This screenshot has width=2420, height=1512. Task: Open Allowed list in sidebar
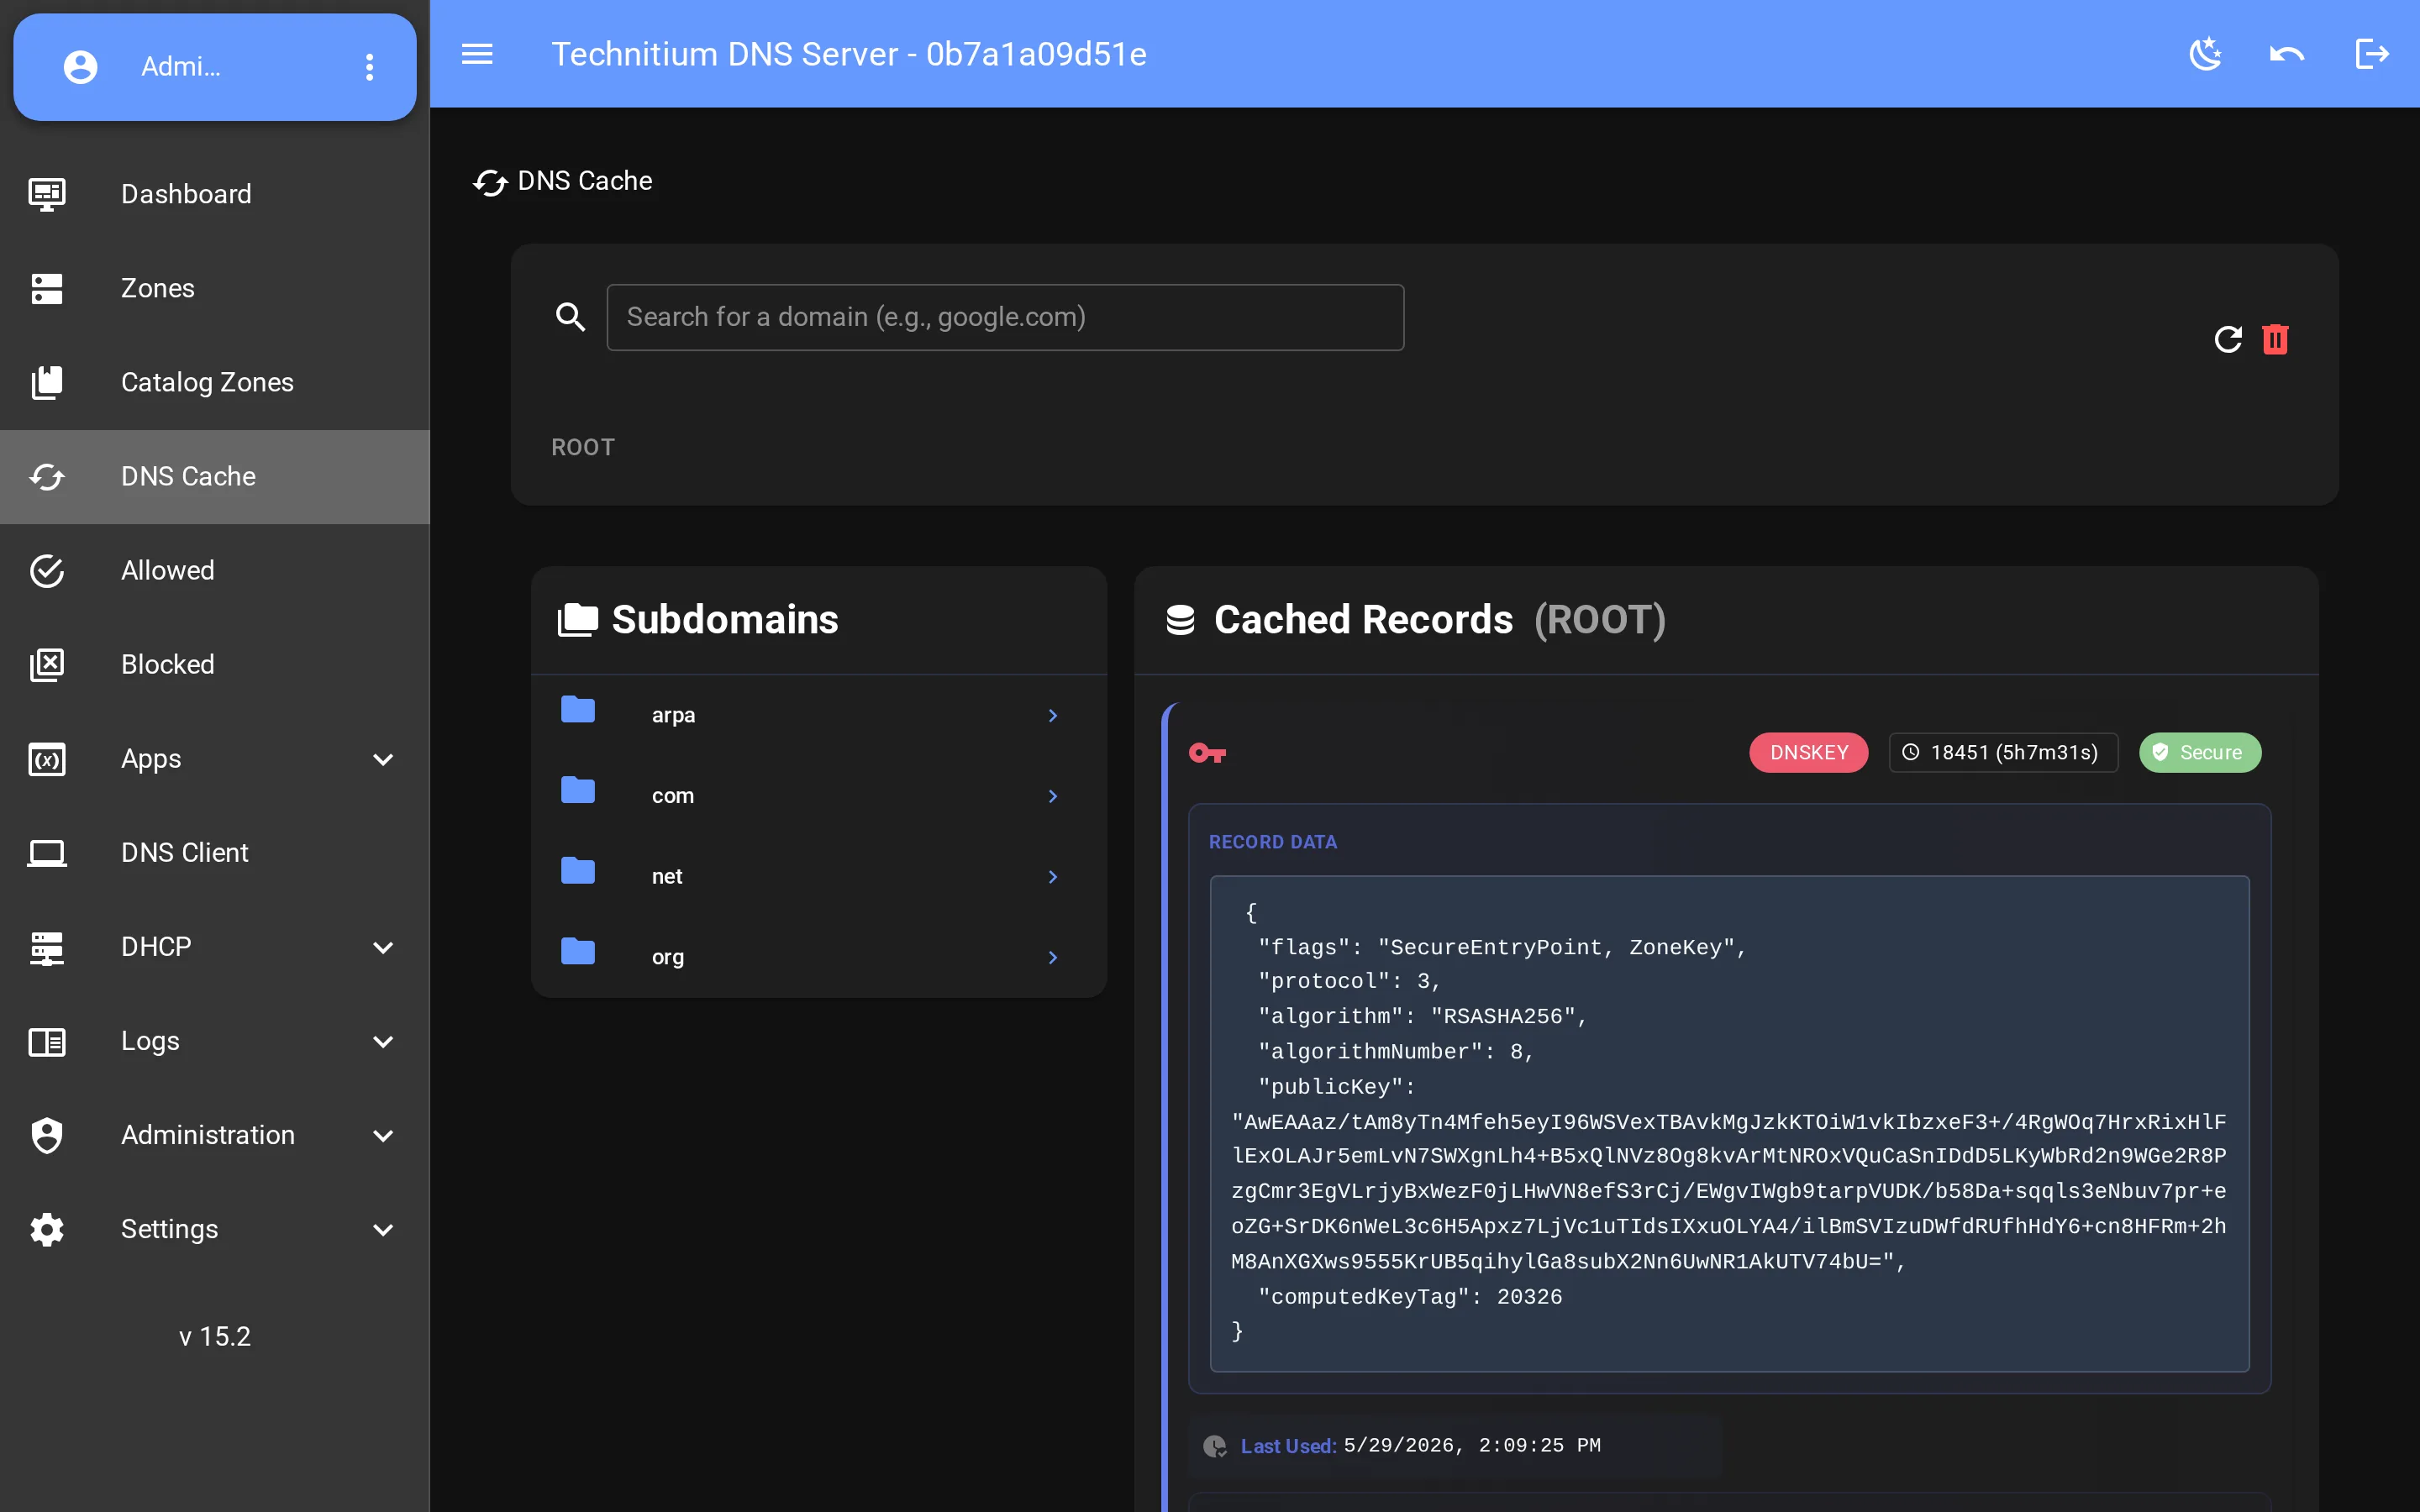coord(215,570)
